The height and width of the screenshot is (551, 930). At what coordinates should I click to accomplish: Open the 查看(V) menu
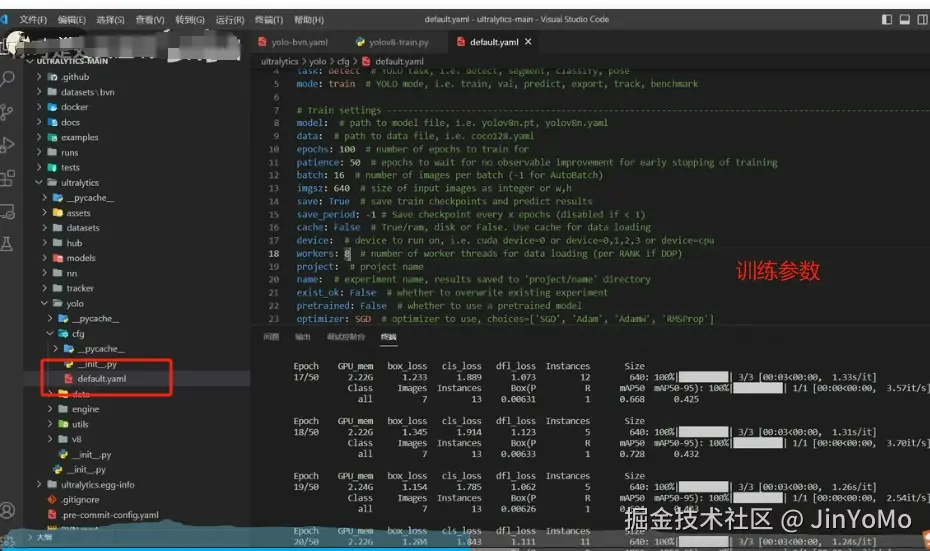click(149, 20)
